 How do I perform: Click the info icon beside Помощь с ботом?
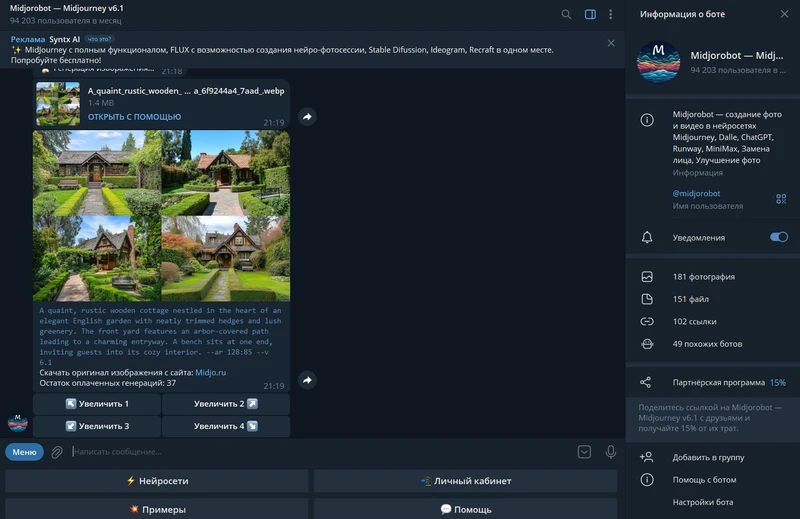647,480
